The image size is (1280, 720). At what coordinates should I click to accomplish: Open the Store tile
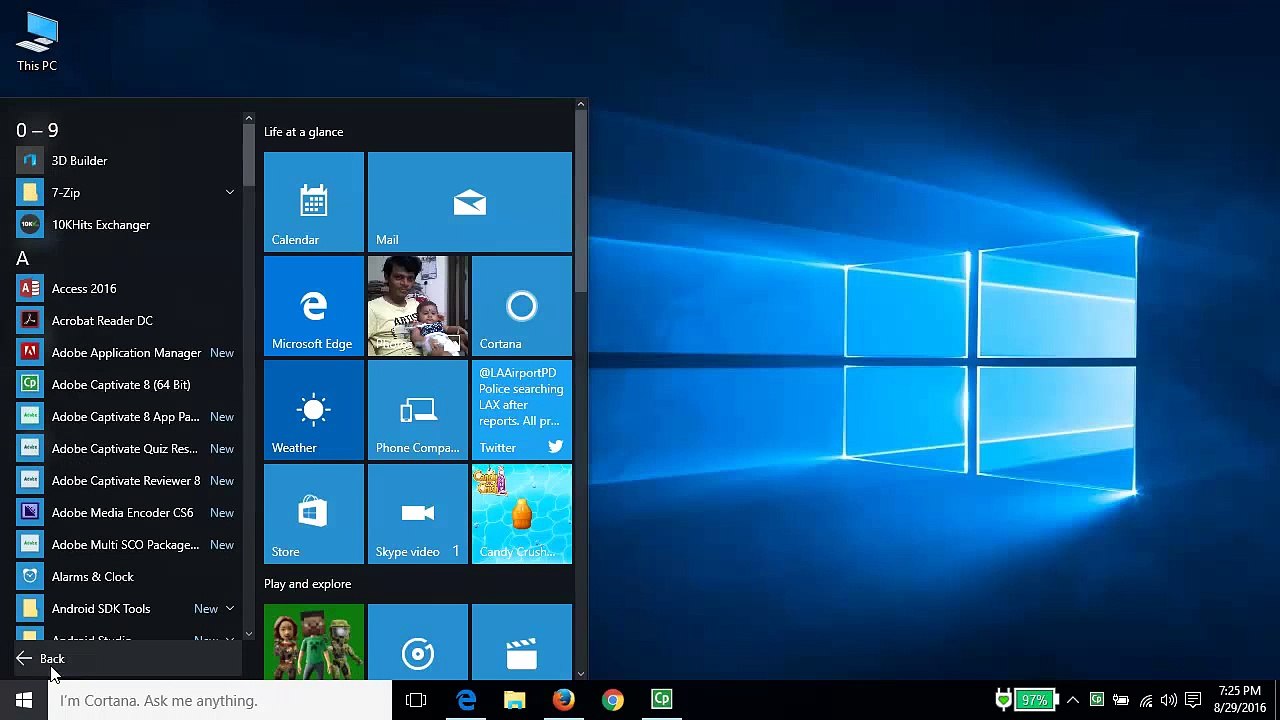314,514
